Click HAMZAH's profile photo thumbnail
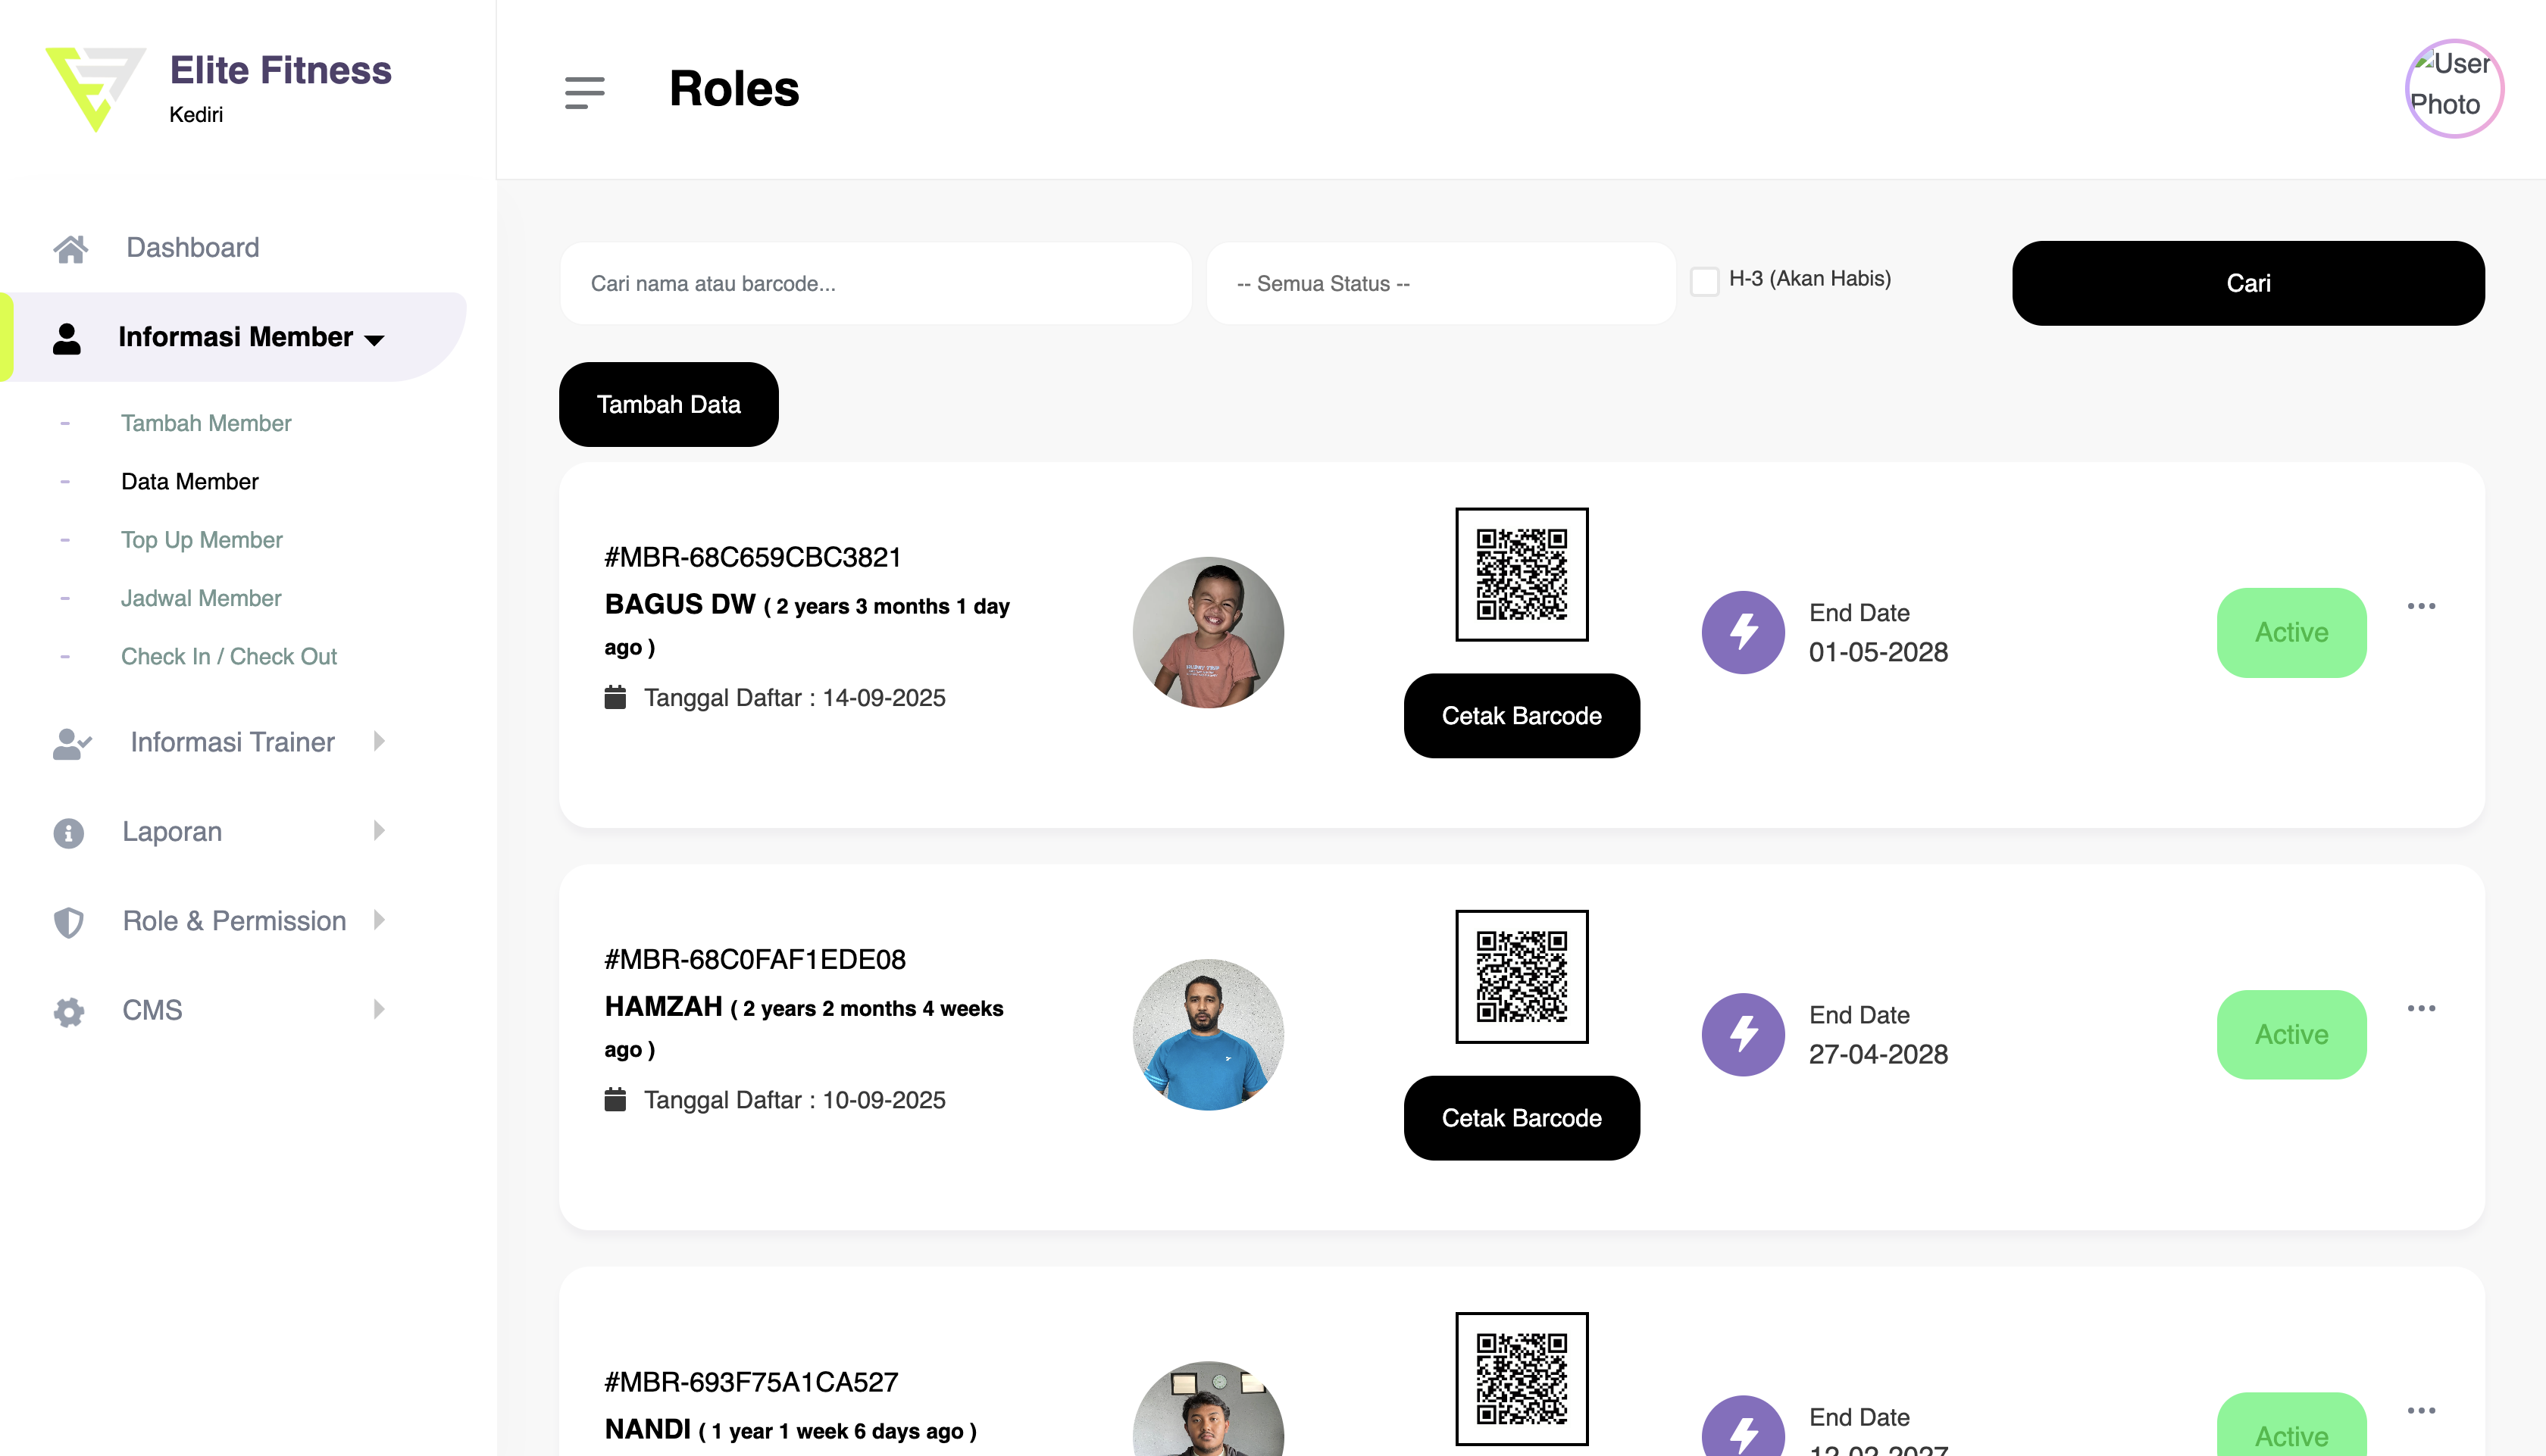Viewport: 2546px width, 1456px height. click(1208, 1034)
